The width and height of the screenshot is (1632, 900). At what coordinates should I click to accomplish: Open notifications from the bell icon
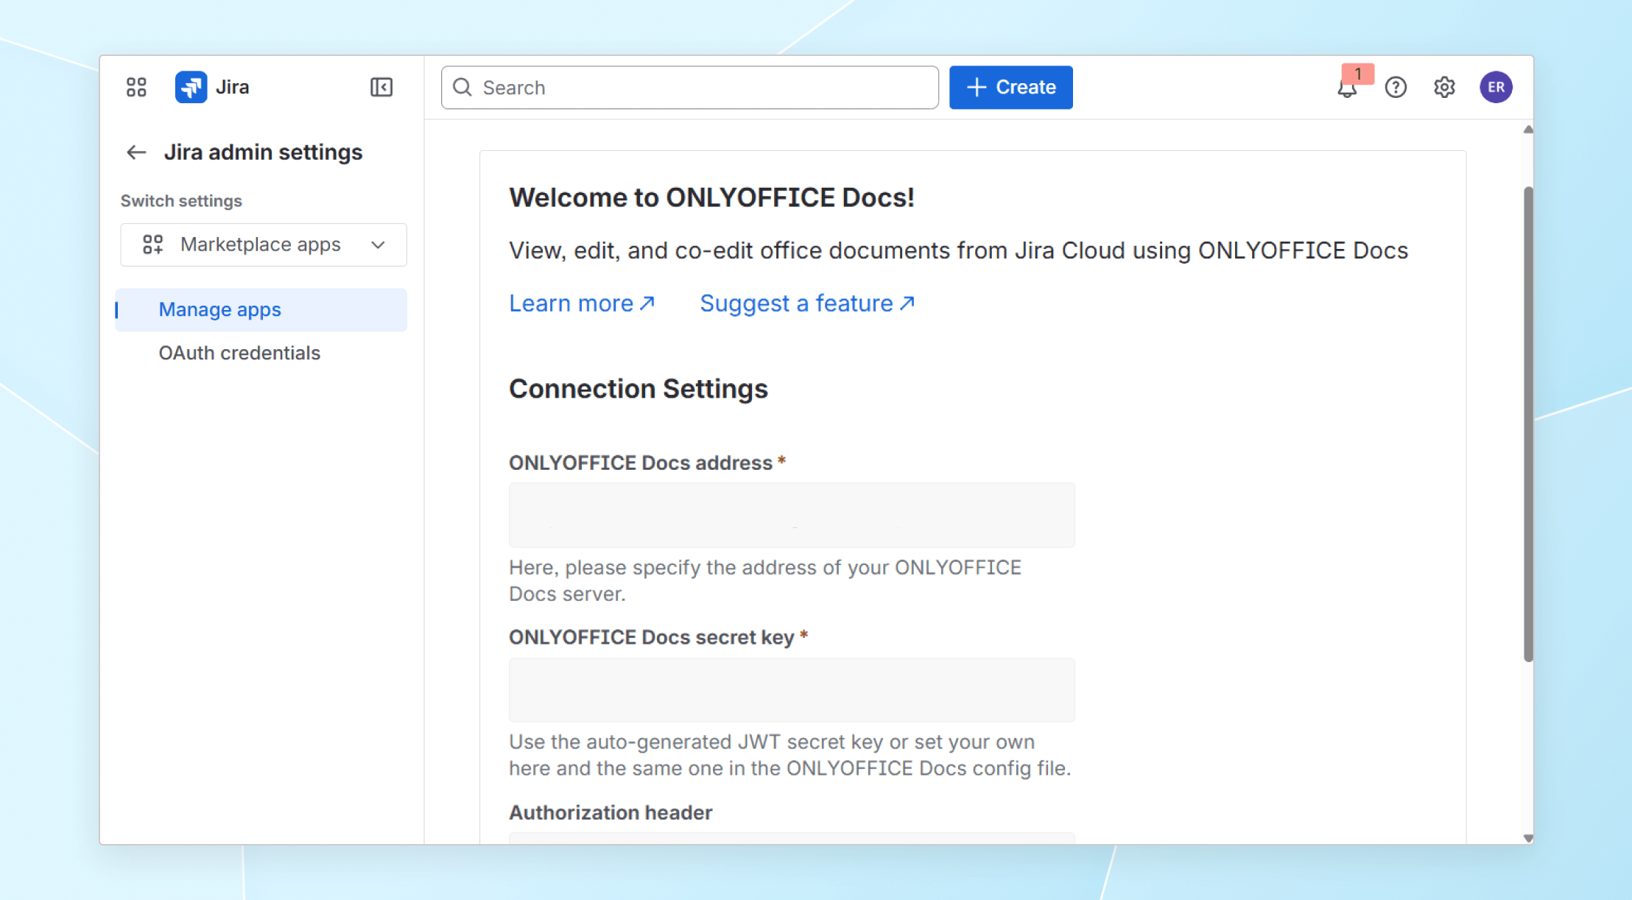click(1347, 88)
